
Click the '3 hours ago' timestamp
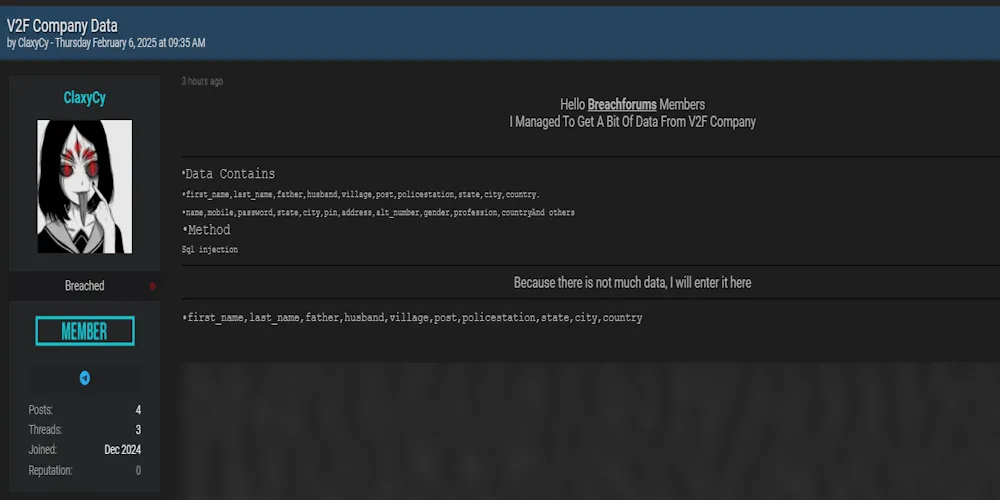[x=202, y=82]
